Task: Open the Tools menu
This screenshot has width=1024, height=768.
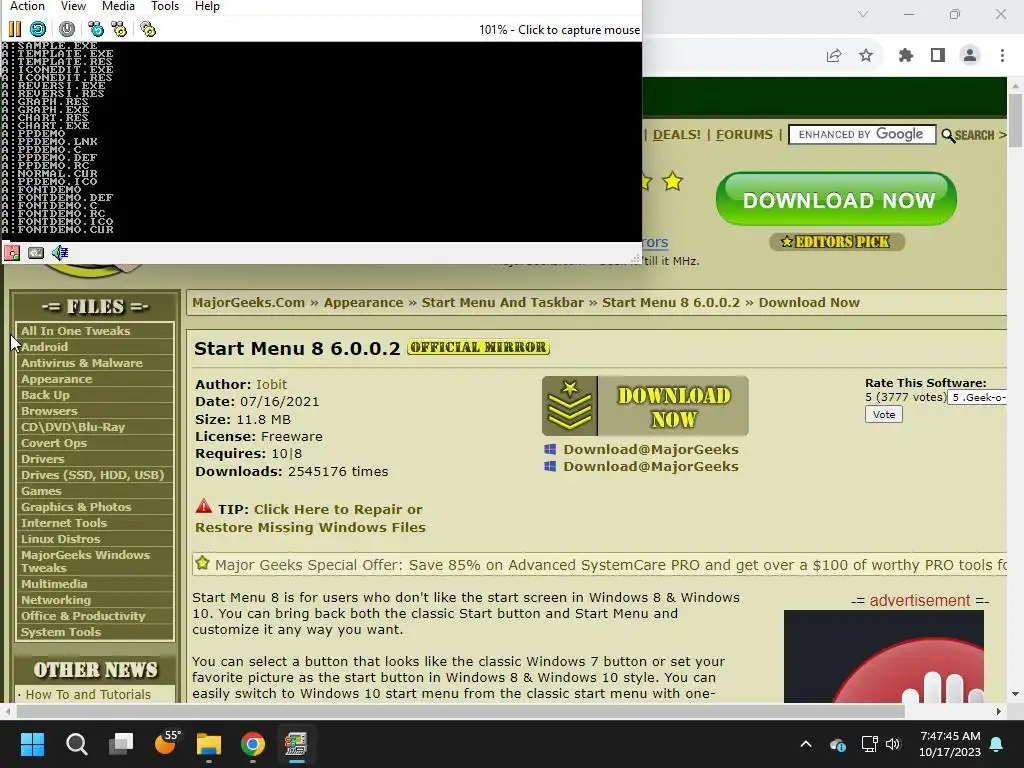Action: (x=165, y=7)
